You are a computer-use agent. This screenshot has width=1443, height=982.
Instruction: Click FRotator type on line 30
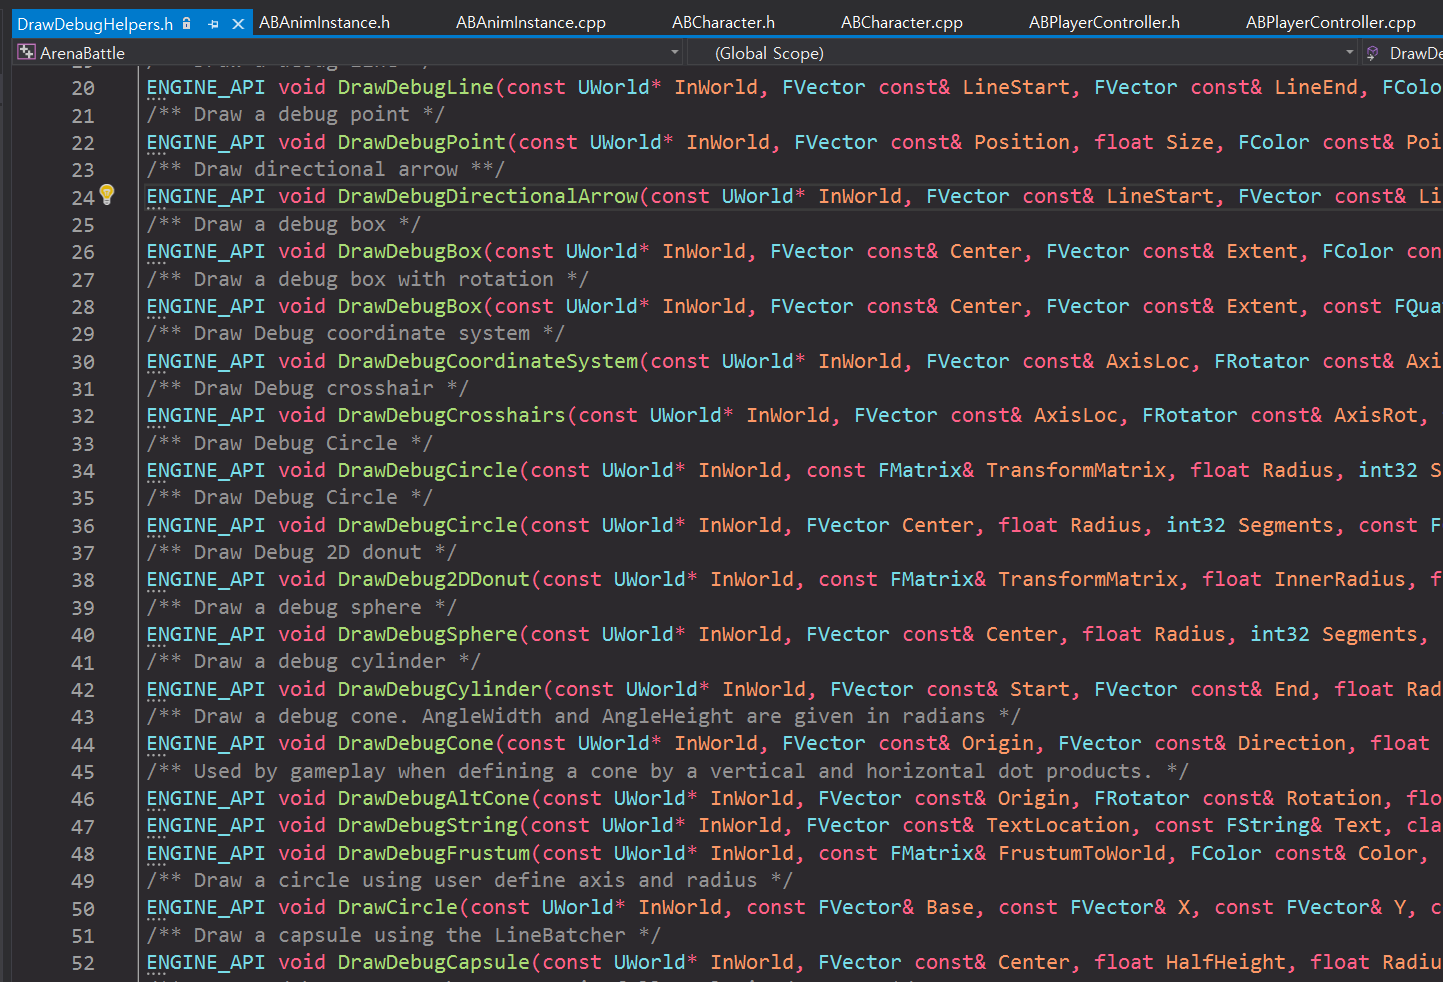[1261, 361]
